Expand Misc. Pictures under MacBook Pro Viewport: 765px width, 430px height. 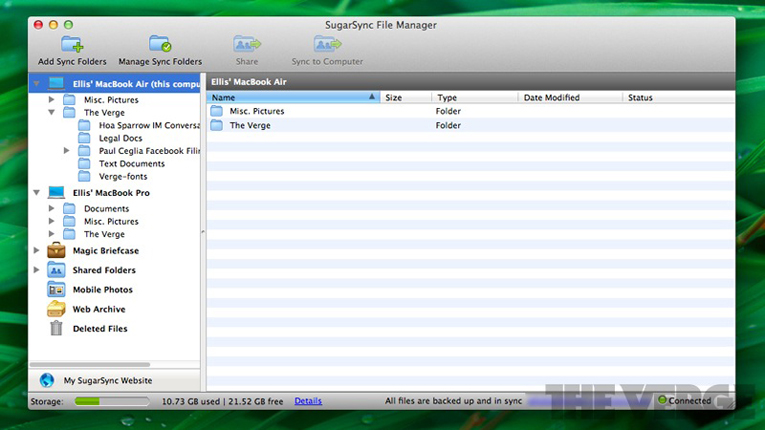(51, 221)
